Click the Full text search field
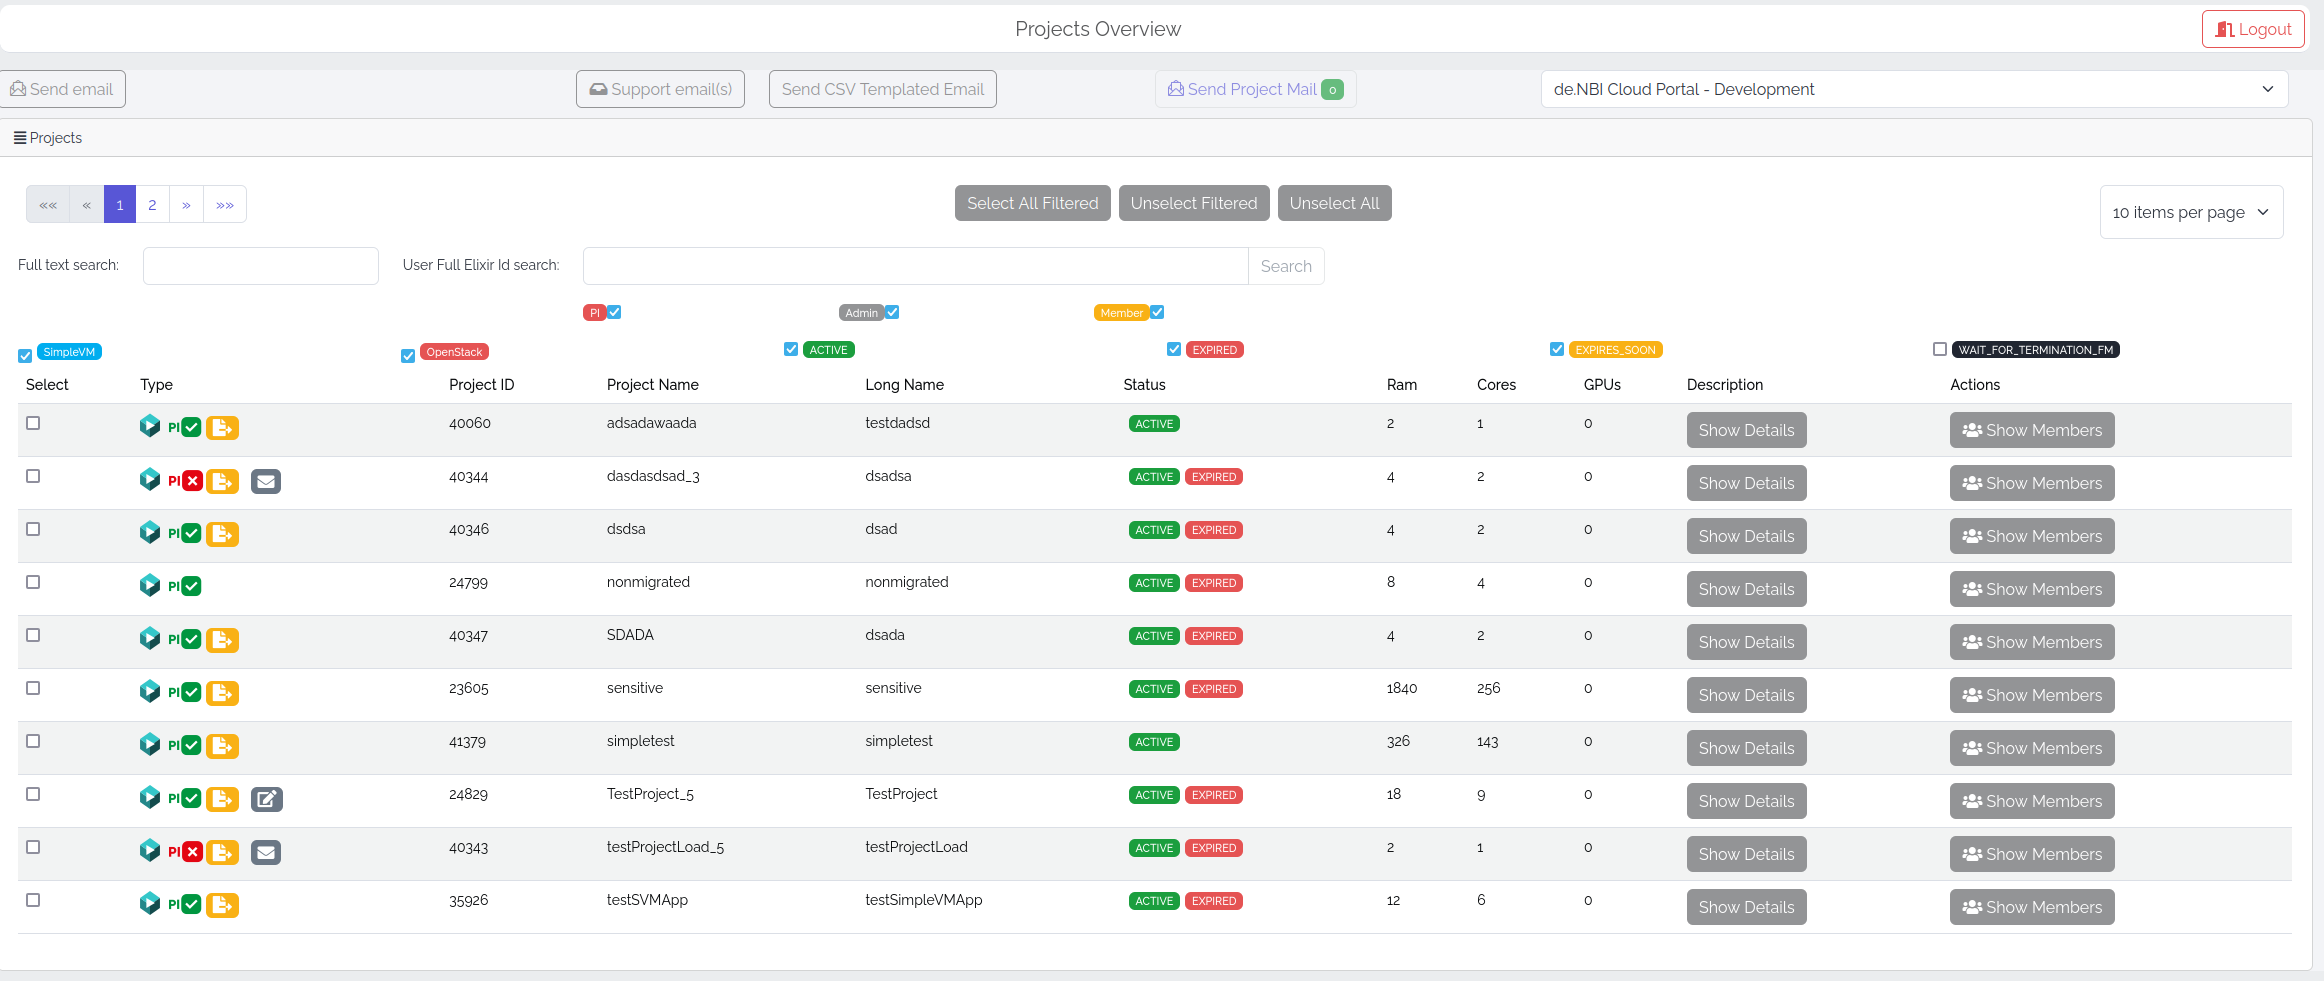 pyautogui.click(x=260, y=266)
